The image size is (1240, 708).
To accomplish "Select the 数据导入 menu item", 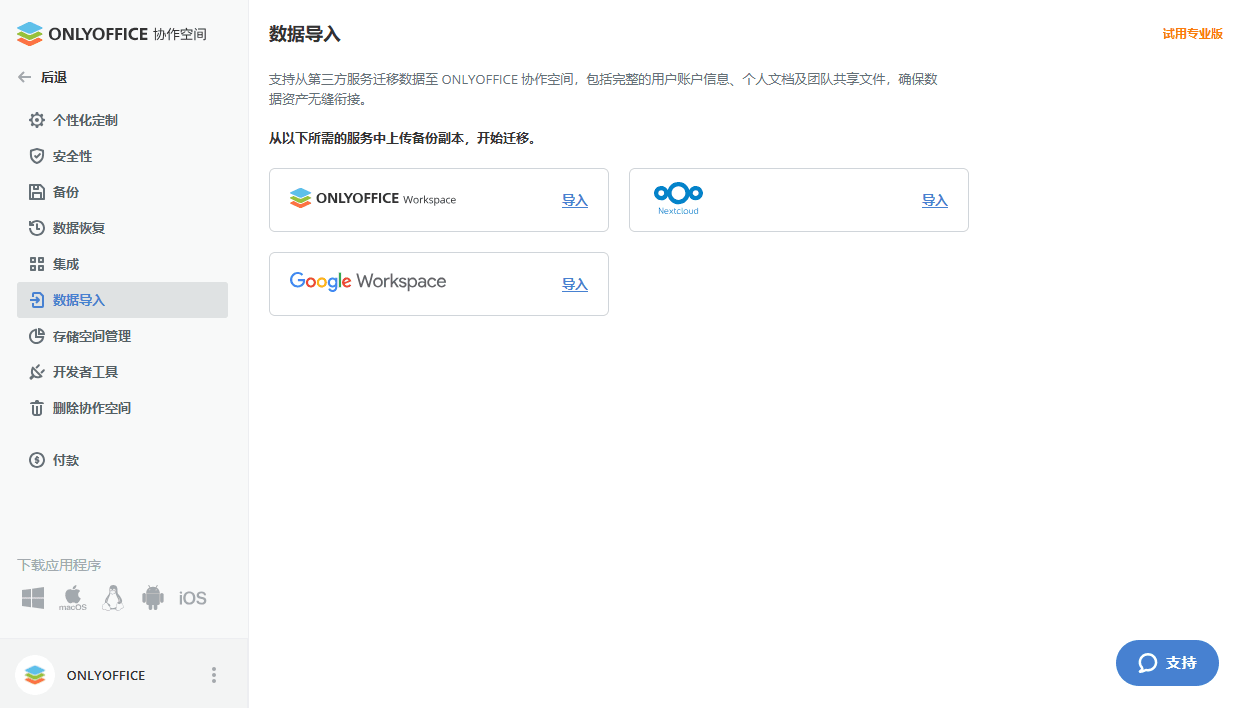I will tap(122, 300).
